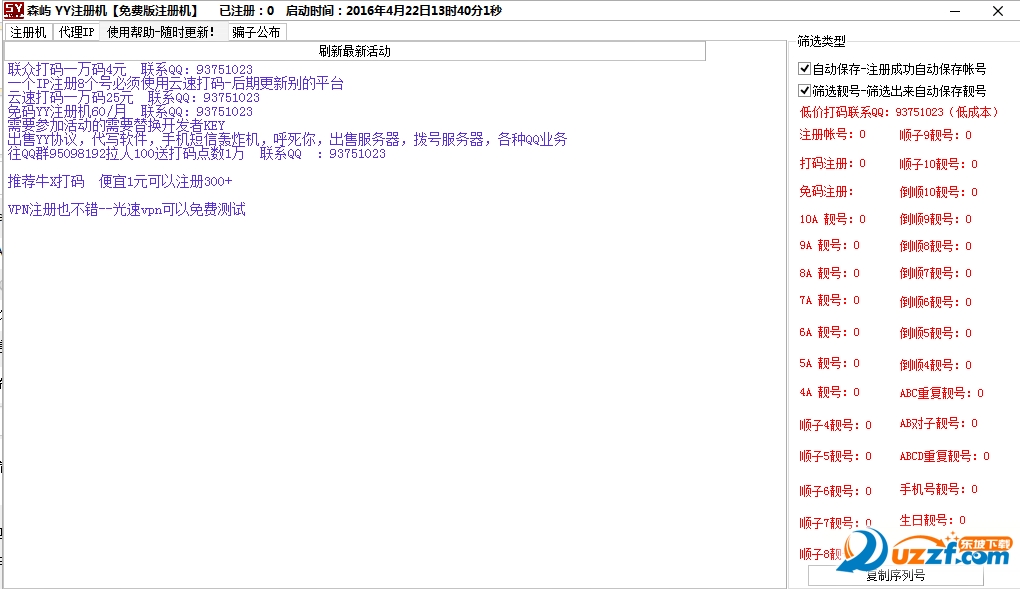Click the 顺子10靓号: 0 counter

[939, 164]
